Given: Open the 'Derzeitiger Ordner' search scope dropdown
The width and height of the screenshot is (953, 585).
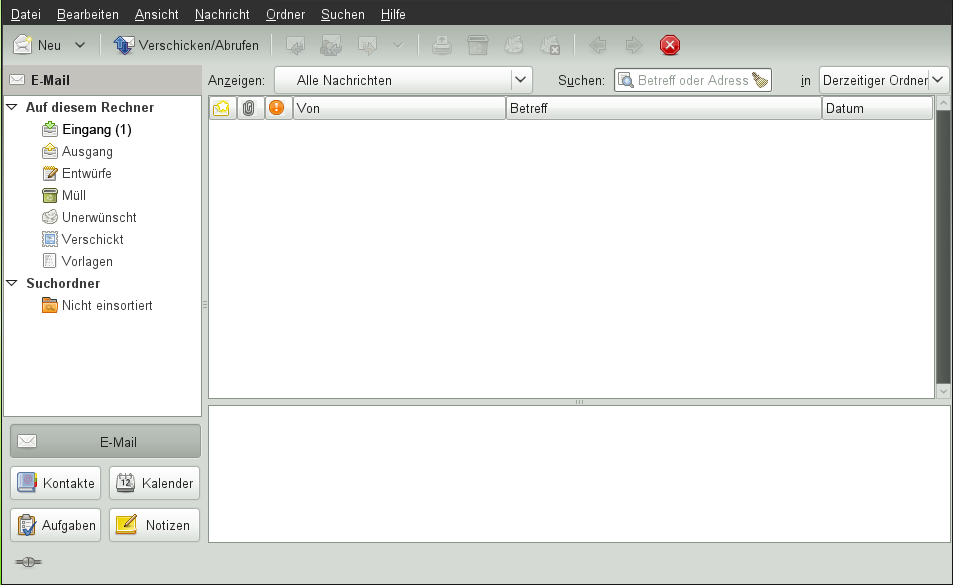Looking at the screenshot, I should [883, 80].
